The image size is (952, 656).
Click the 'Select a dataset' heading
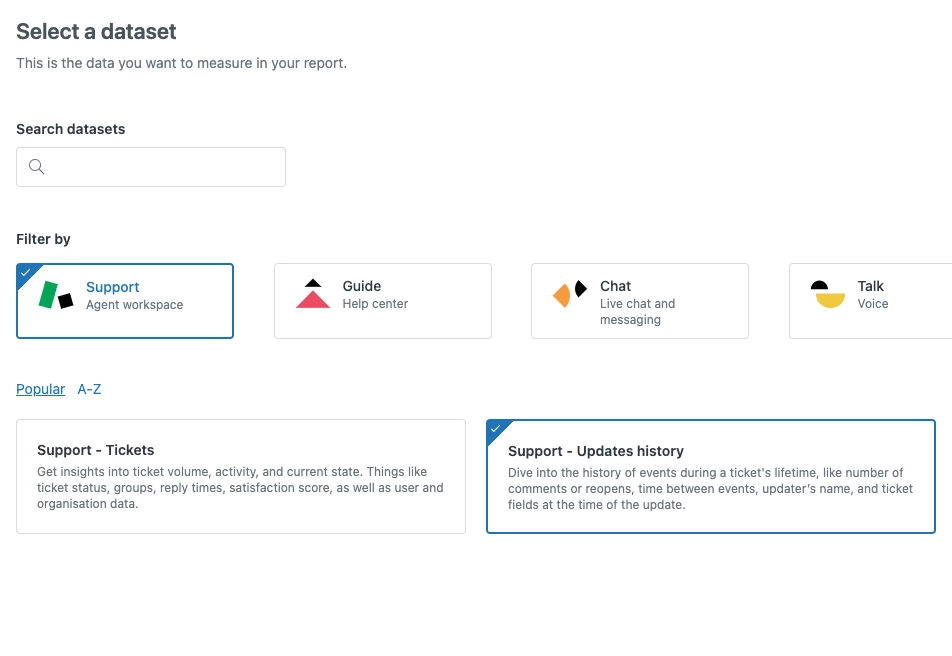(x=96, y=32)
